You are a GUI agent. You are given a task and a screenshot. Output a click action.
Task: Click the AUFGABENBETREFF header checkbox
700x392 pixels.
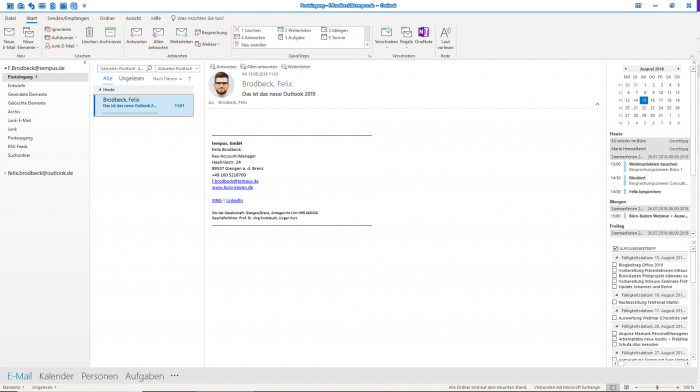coord(616,248)
